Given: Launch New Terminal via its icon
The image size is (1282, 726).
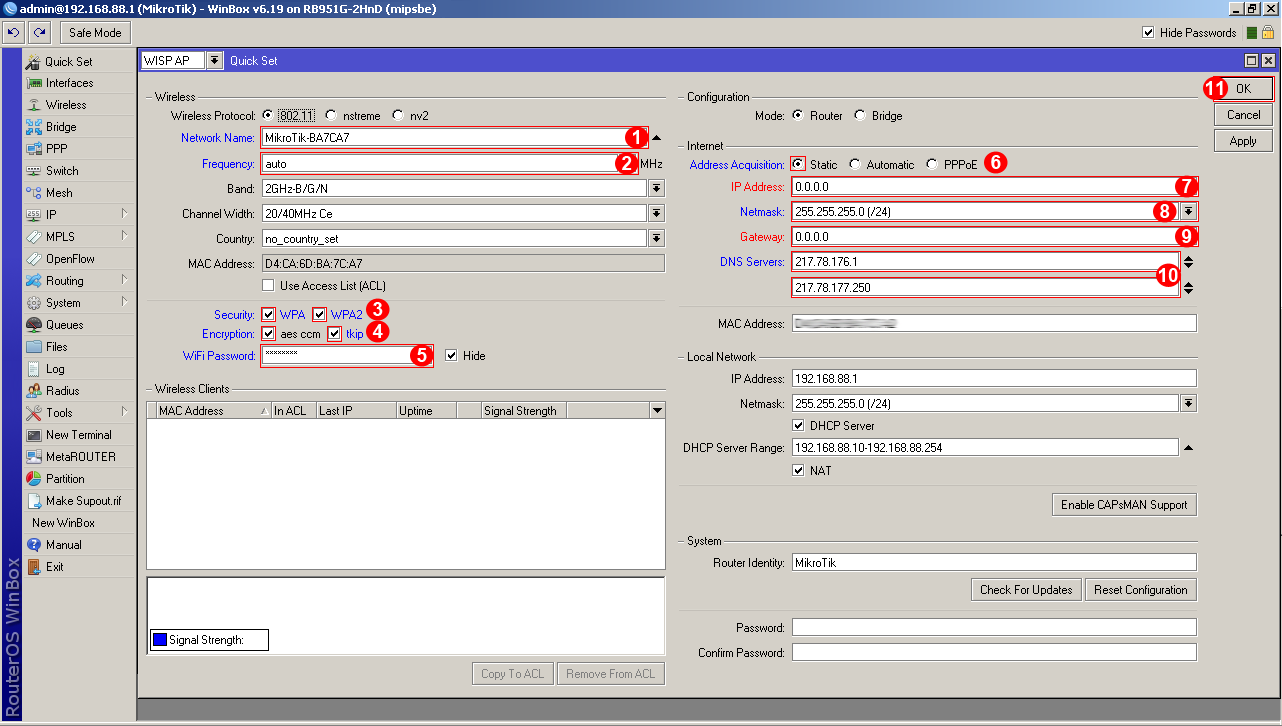Looking at the screenshot, I should click(x=34, y=435).
